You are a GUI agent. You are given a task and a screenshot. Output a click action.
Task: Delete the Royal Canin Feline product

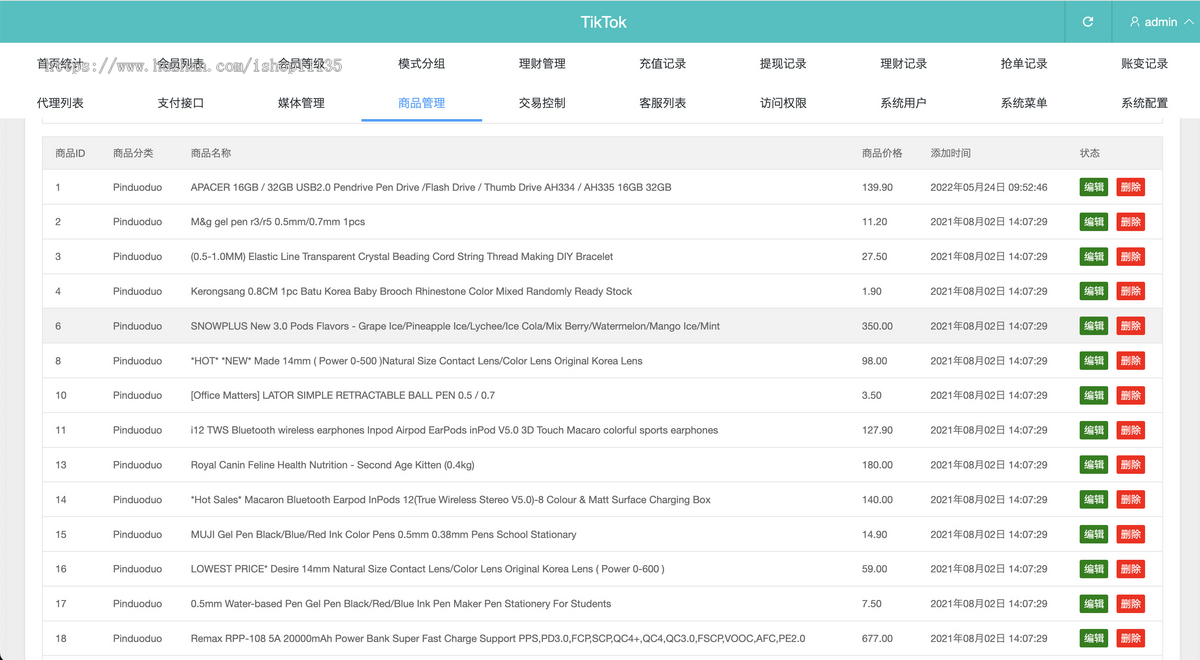[x=1131, y=465]
